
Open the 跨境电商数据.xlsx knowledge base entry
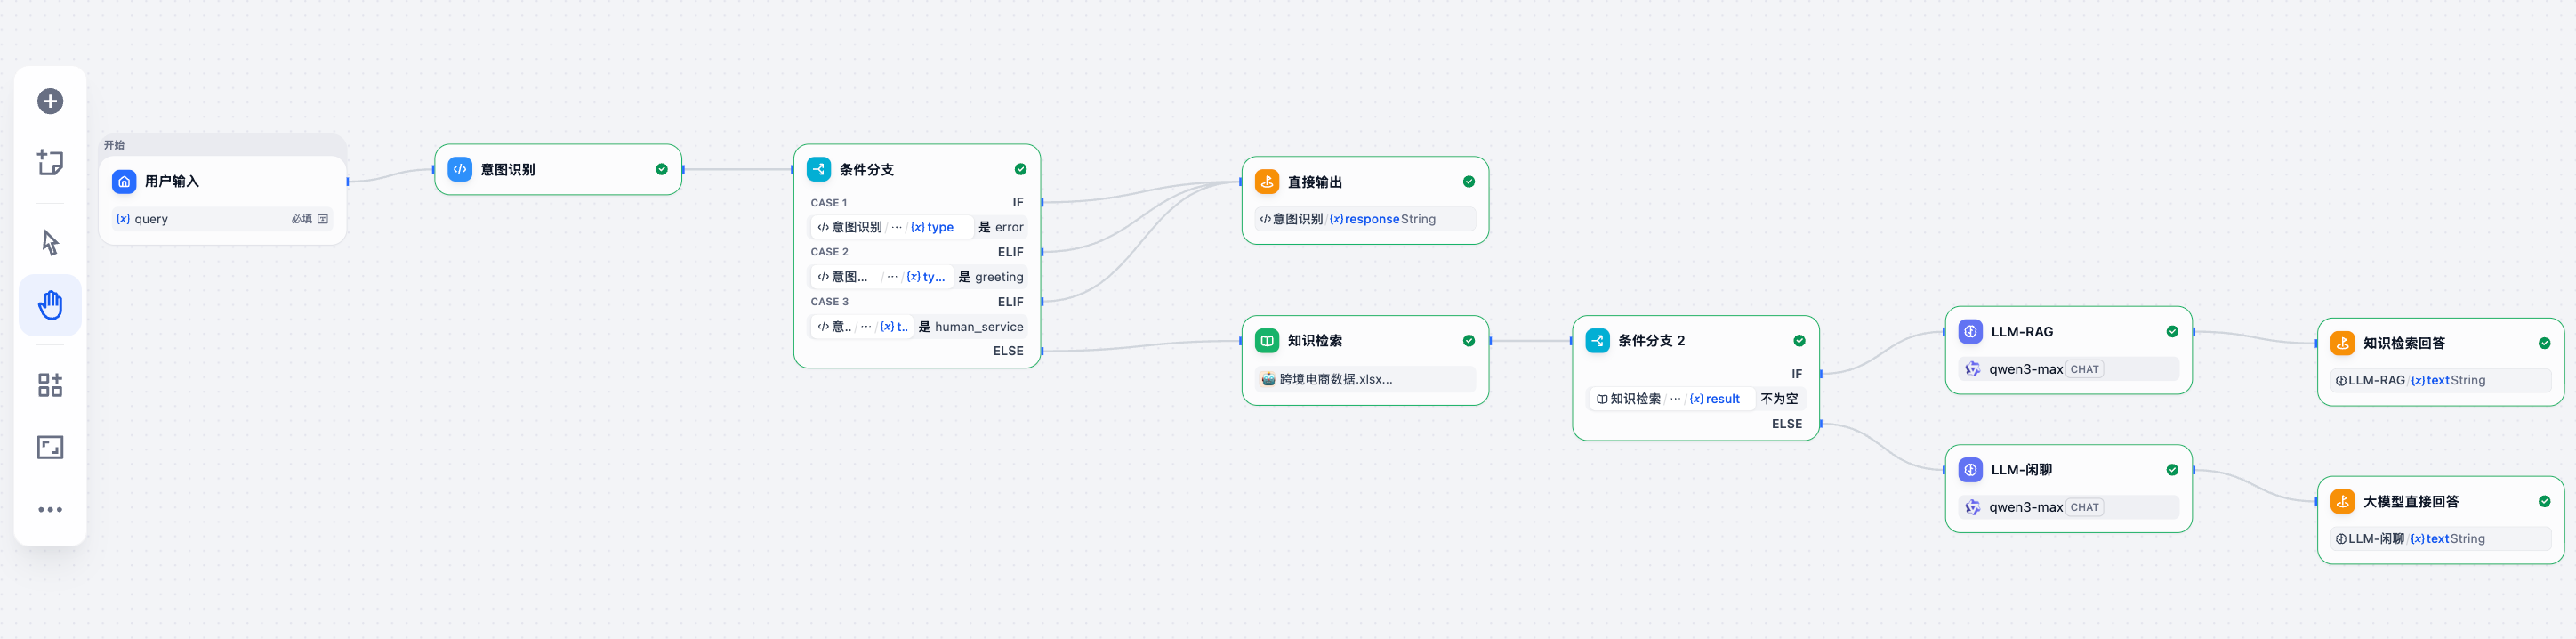1365,379
